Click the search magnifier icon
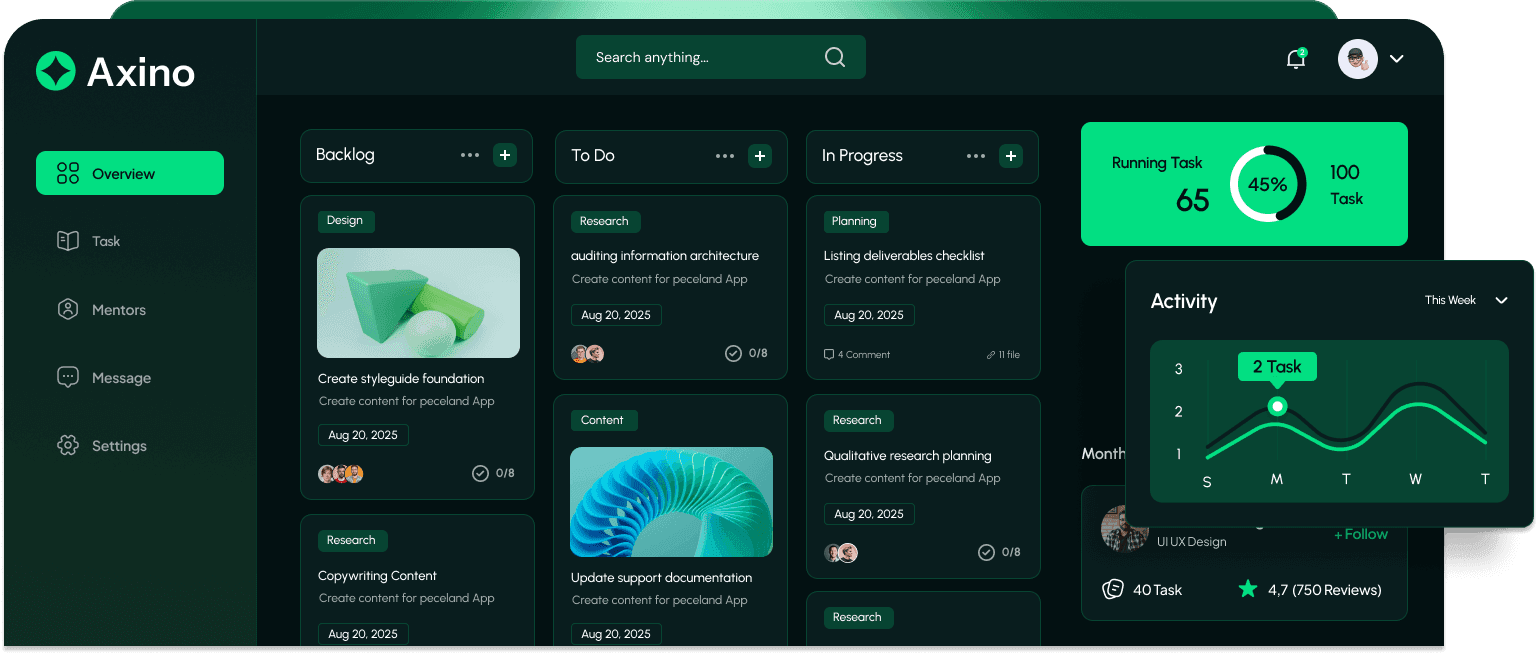 point(834,57)
